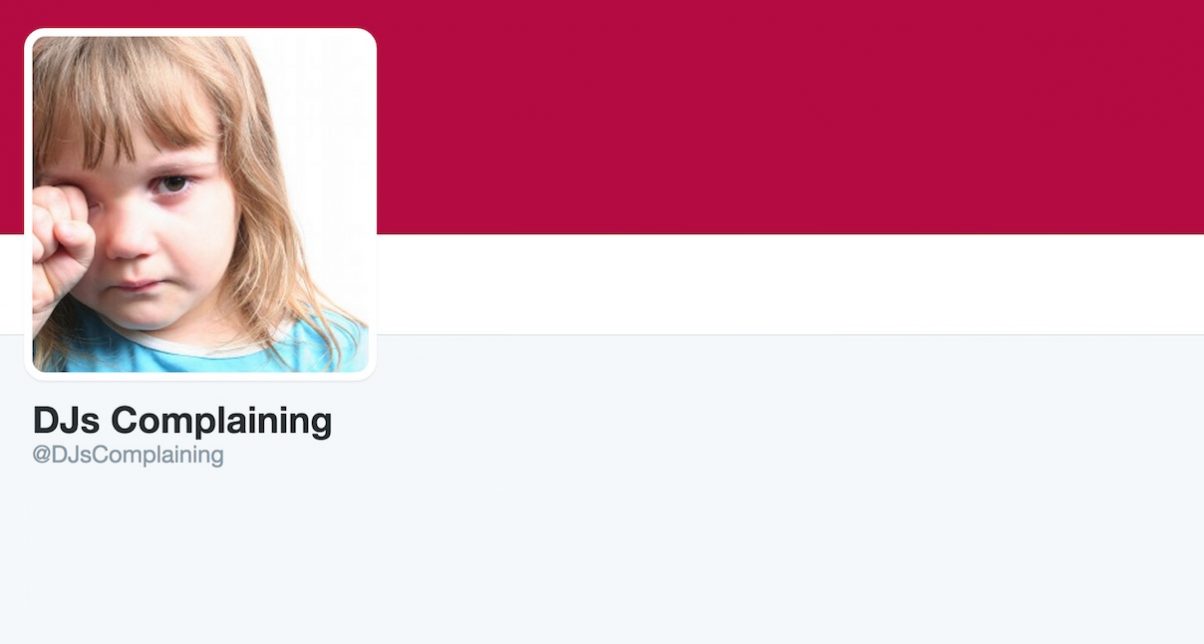Click the "DJs" word in profile title

[67, 421]
